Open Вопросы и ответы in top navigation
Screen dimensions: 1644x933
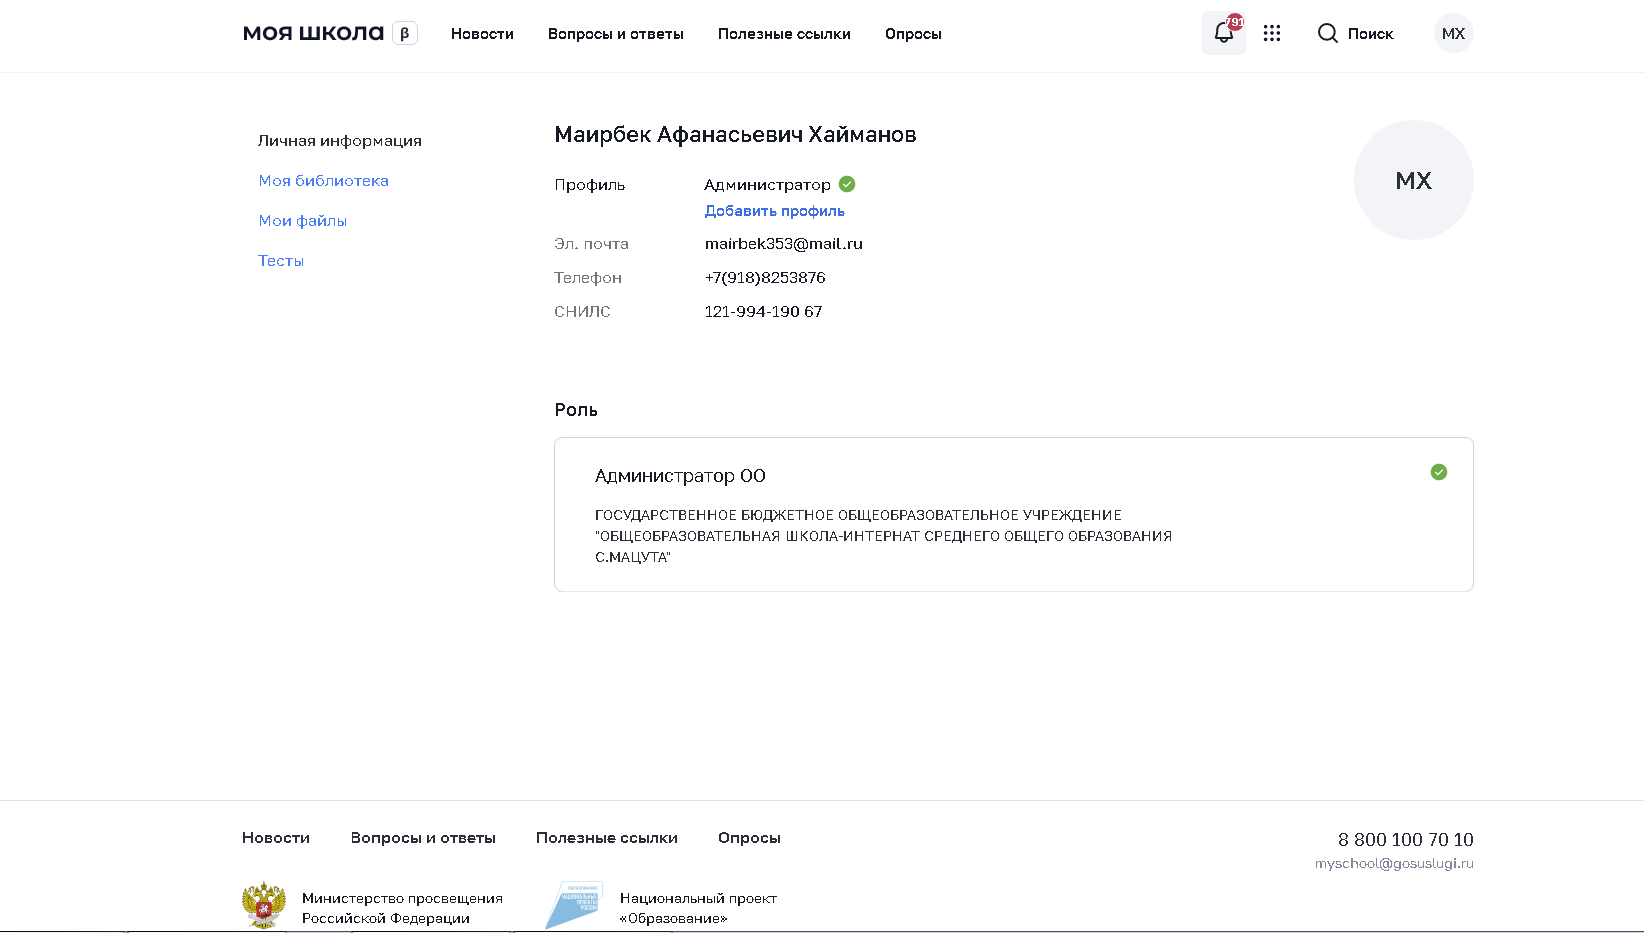[615, 34]
